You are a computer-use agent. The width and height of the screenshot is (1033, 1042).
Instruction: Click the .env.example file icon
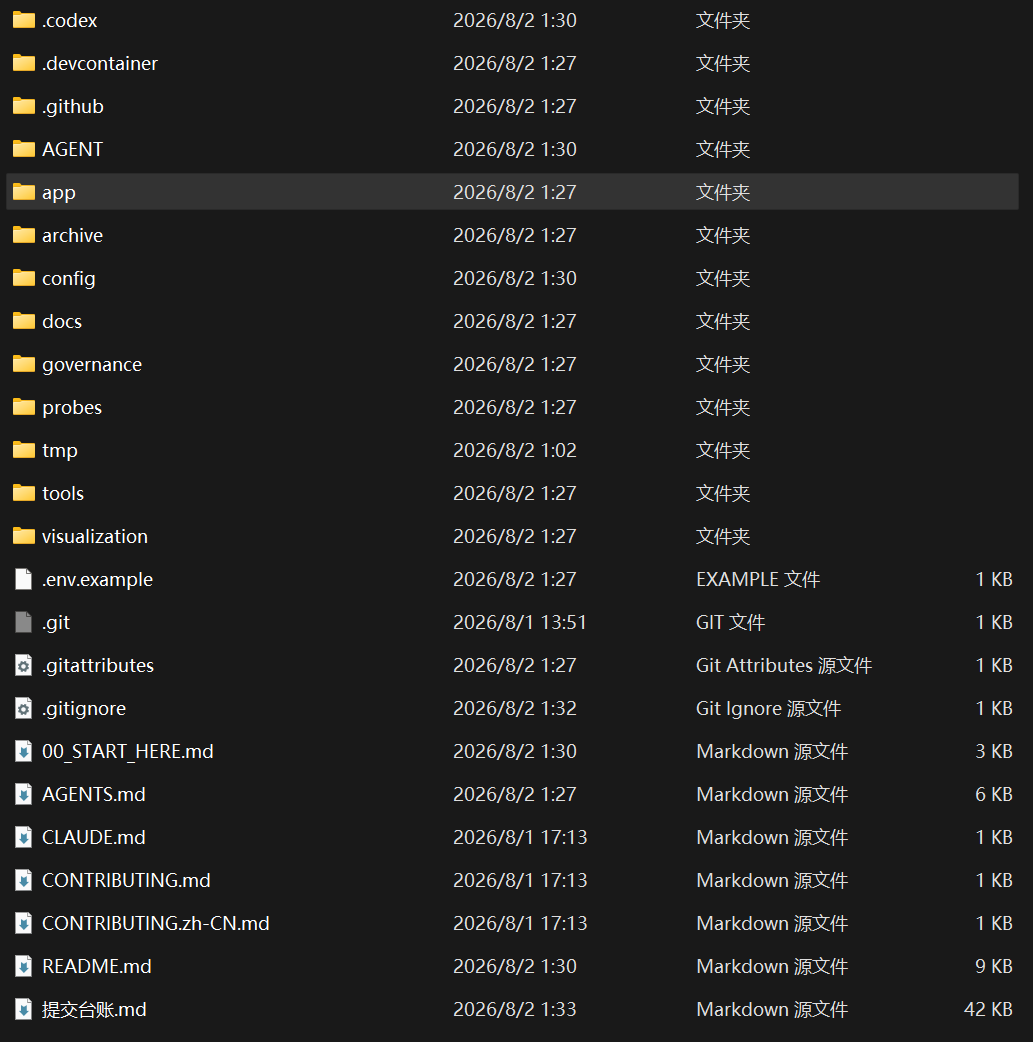[x=24, y=579]
